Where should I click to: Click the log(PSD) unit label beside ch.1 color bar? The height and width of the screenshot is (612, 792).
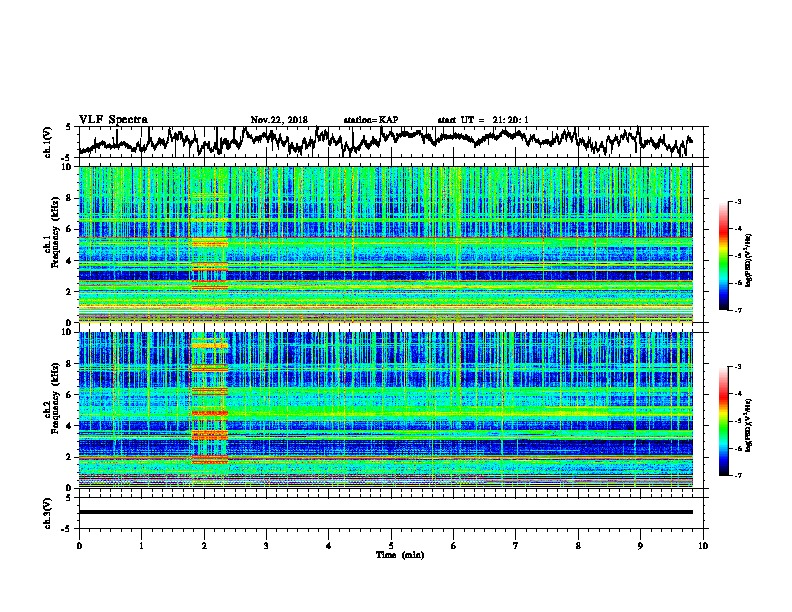(749, 260)
